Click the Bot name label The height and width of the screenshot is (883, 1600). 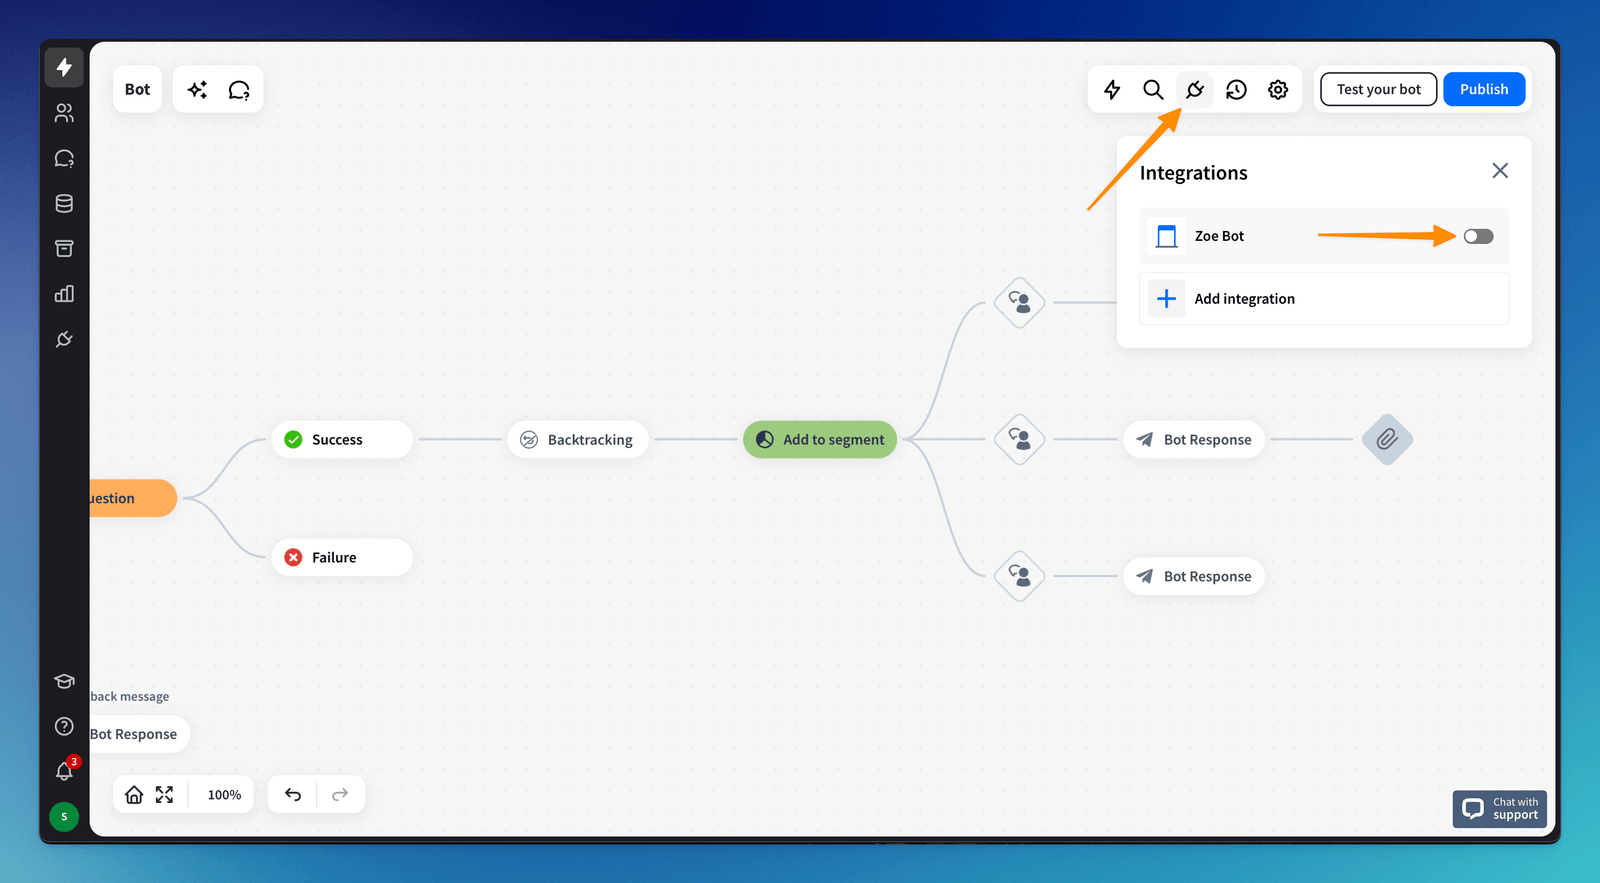138,90
